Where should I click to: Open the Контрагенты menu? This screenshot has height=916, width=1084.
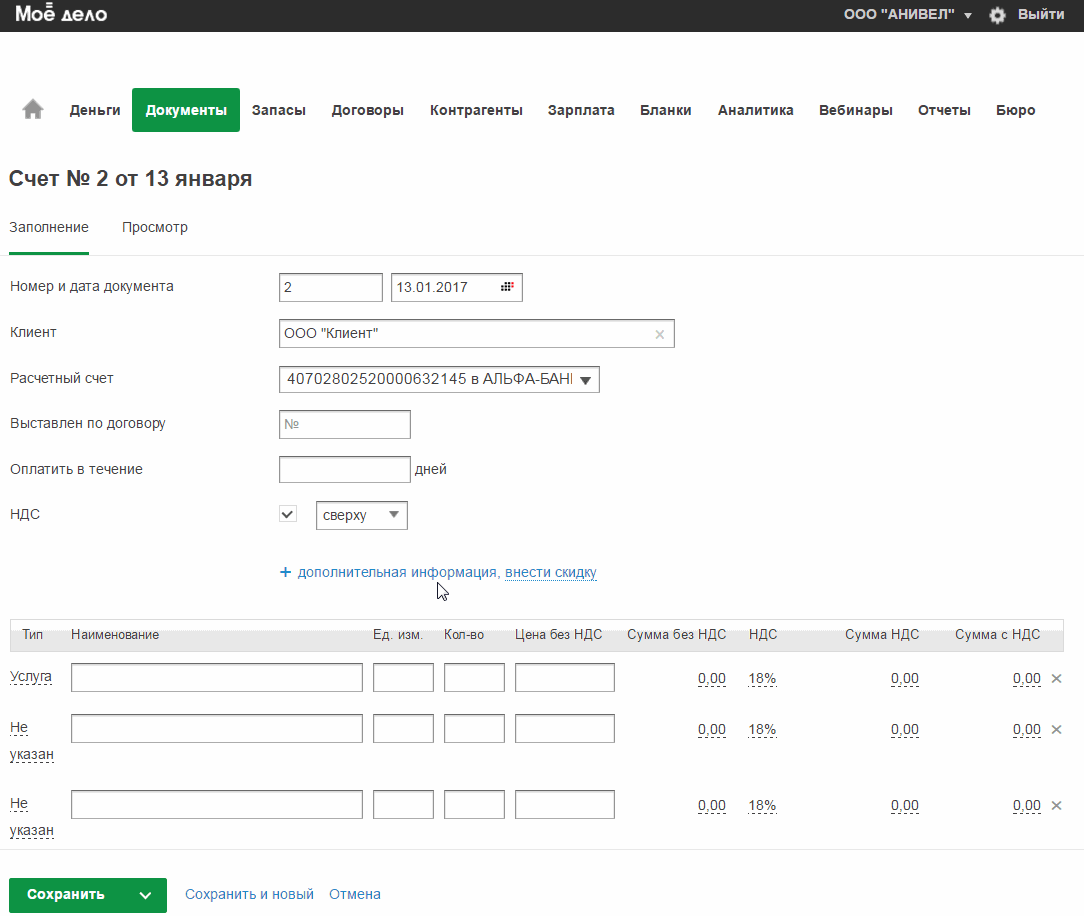pos(476,110)
